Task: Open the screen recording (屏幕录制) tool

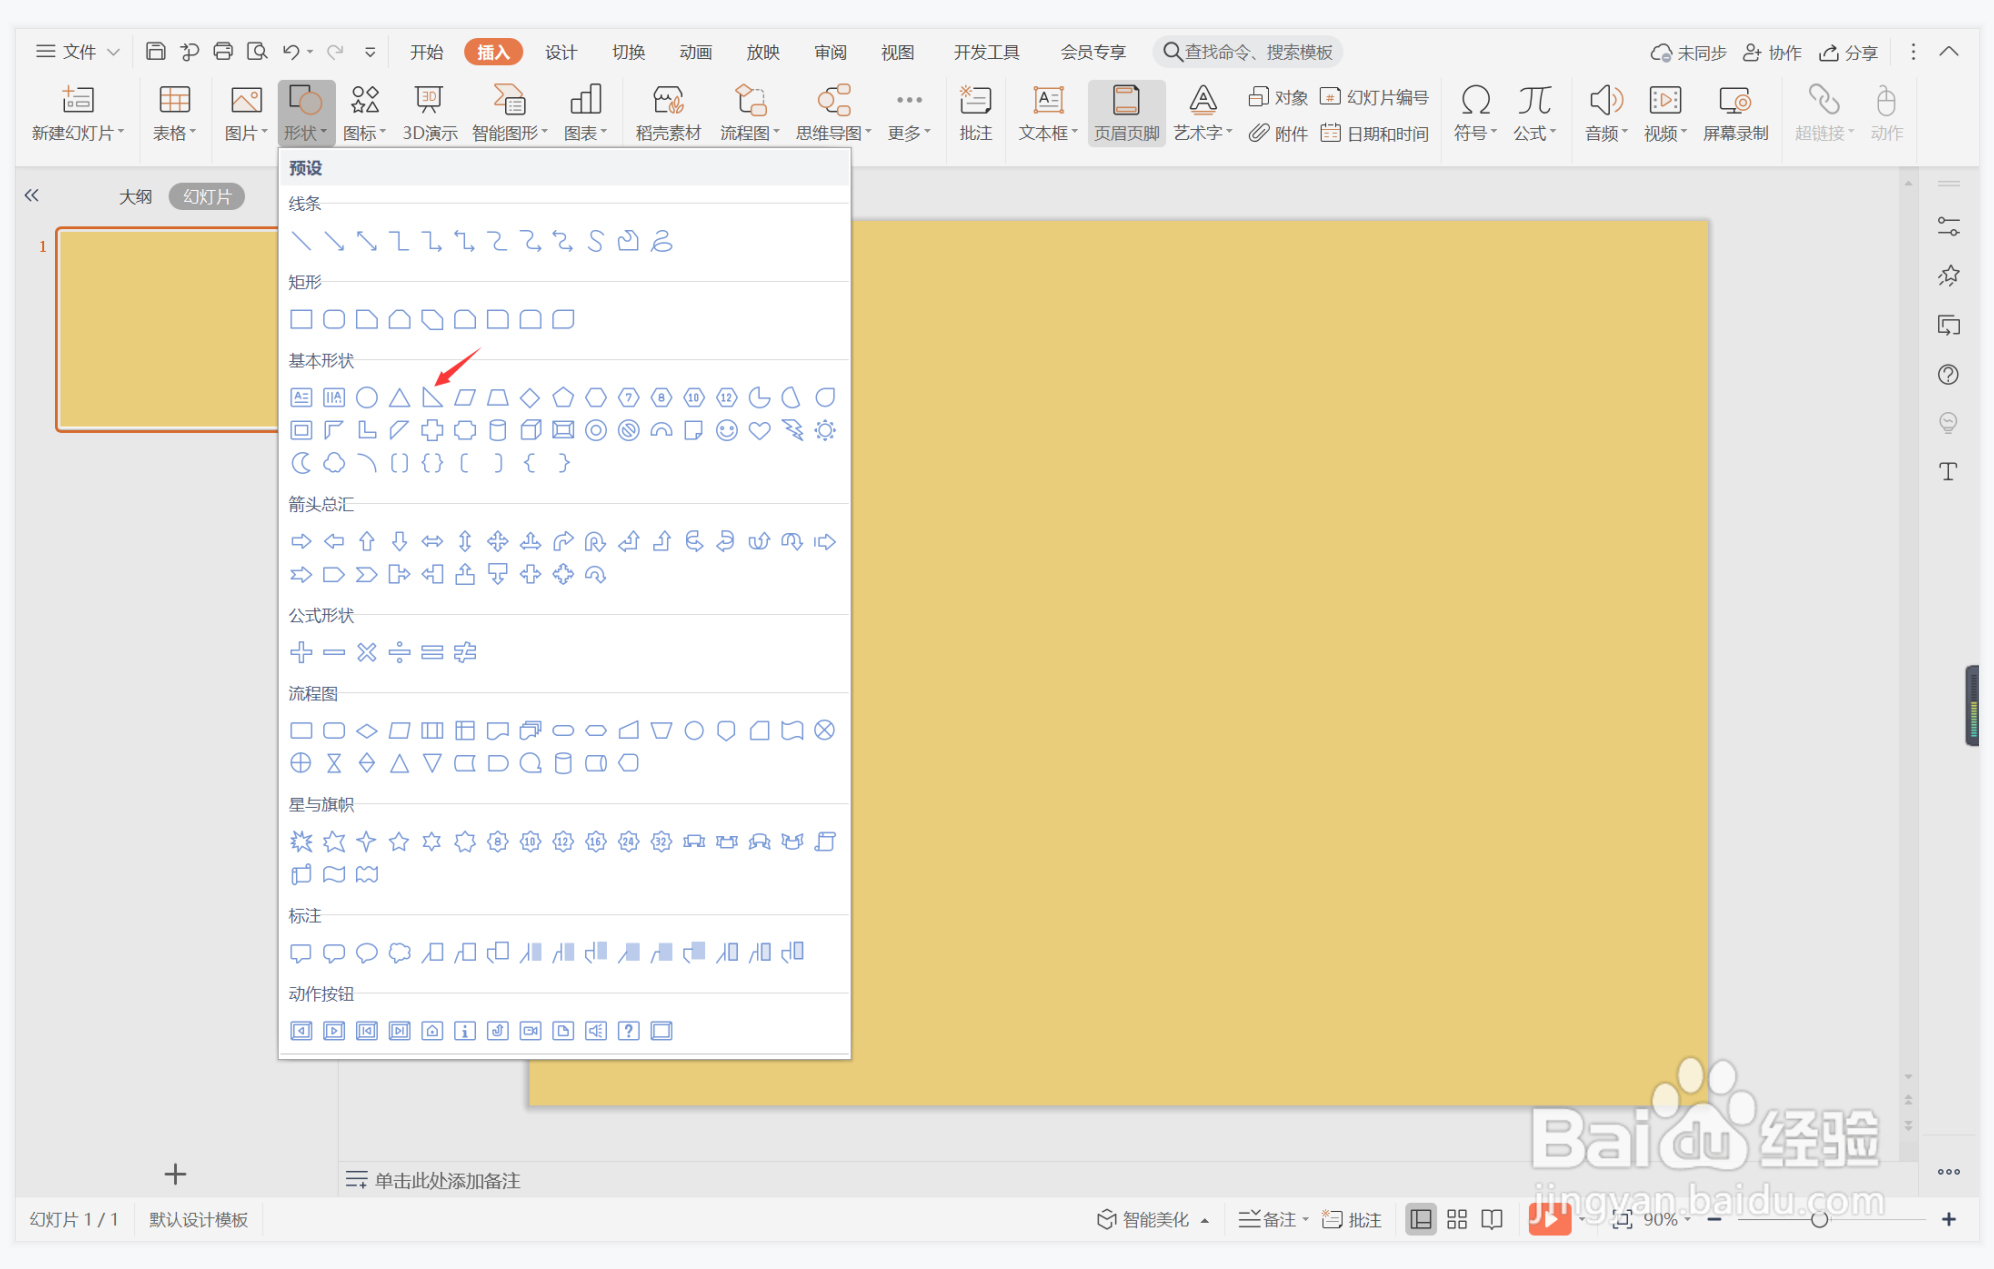Action: tap(1735, 112)
